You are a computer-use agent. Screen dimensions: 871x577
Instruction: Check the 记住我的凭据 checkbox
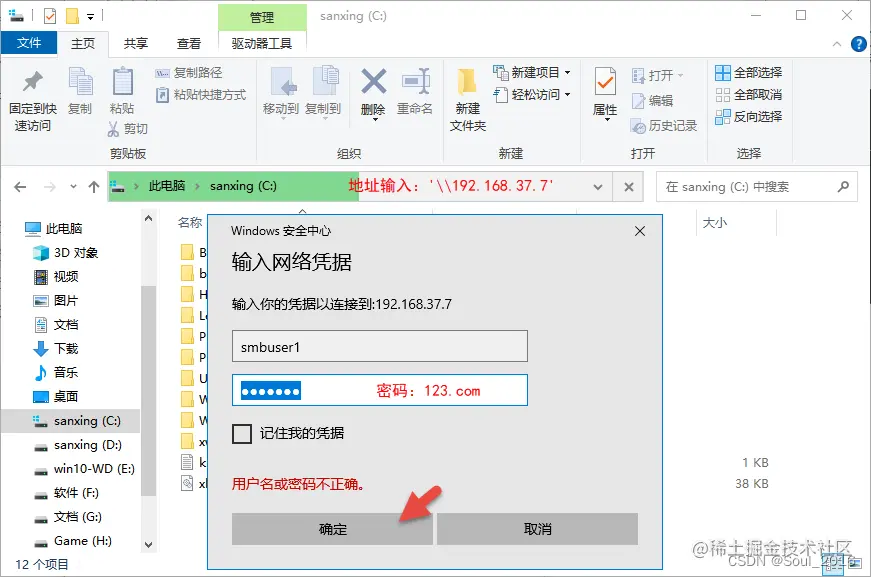(x=240, y=434)
